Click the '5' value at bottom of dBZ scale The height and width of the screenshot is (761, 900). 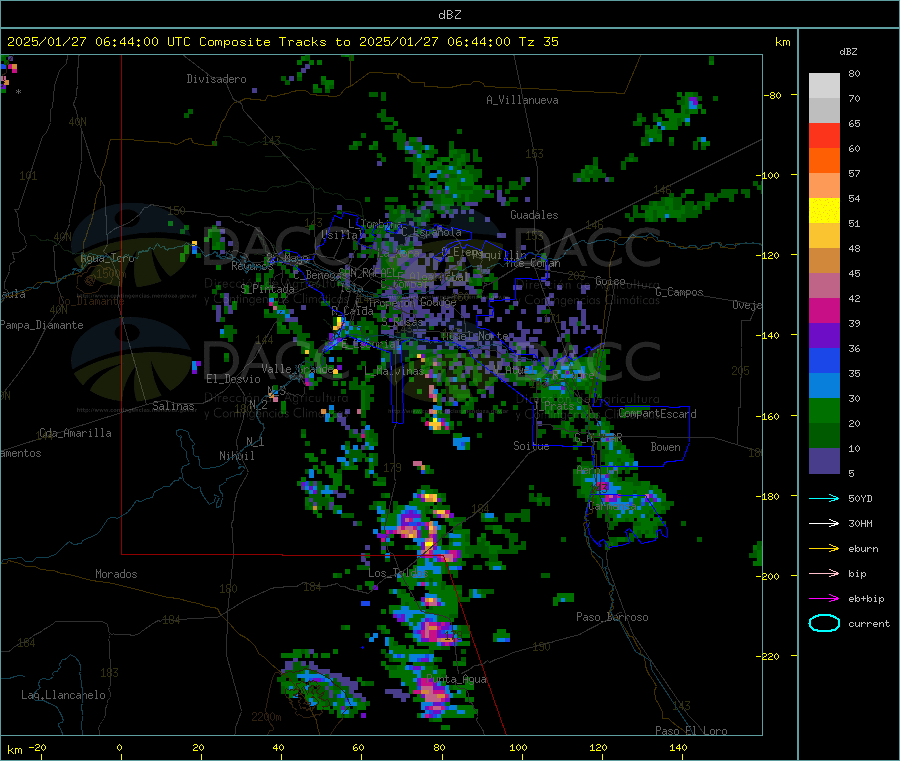851,473
